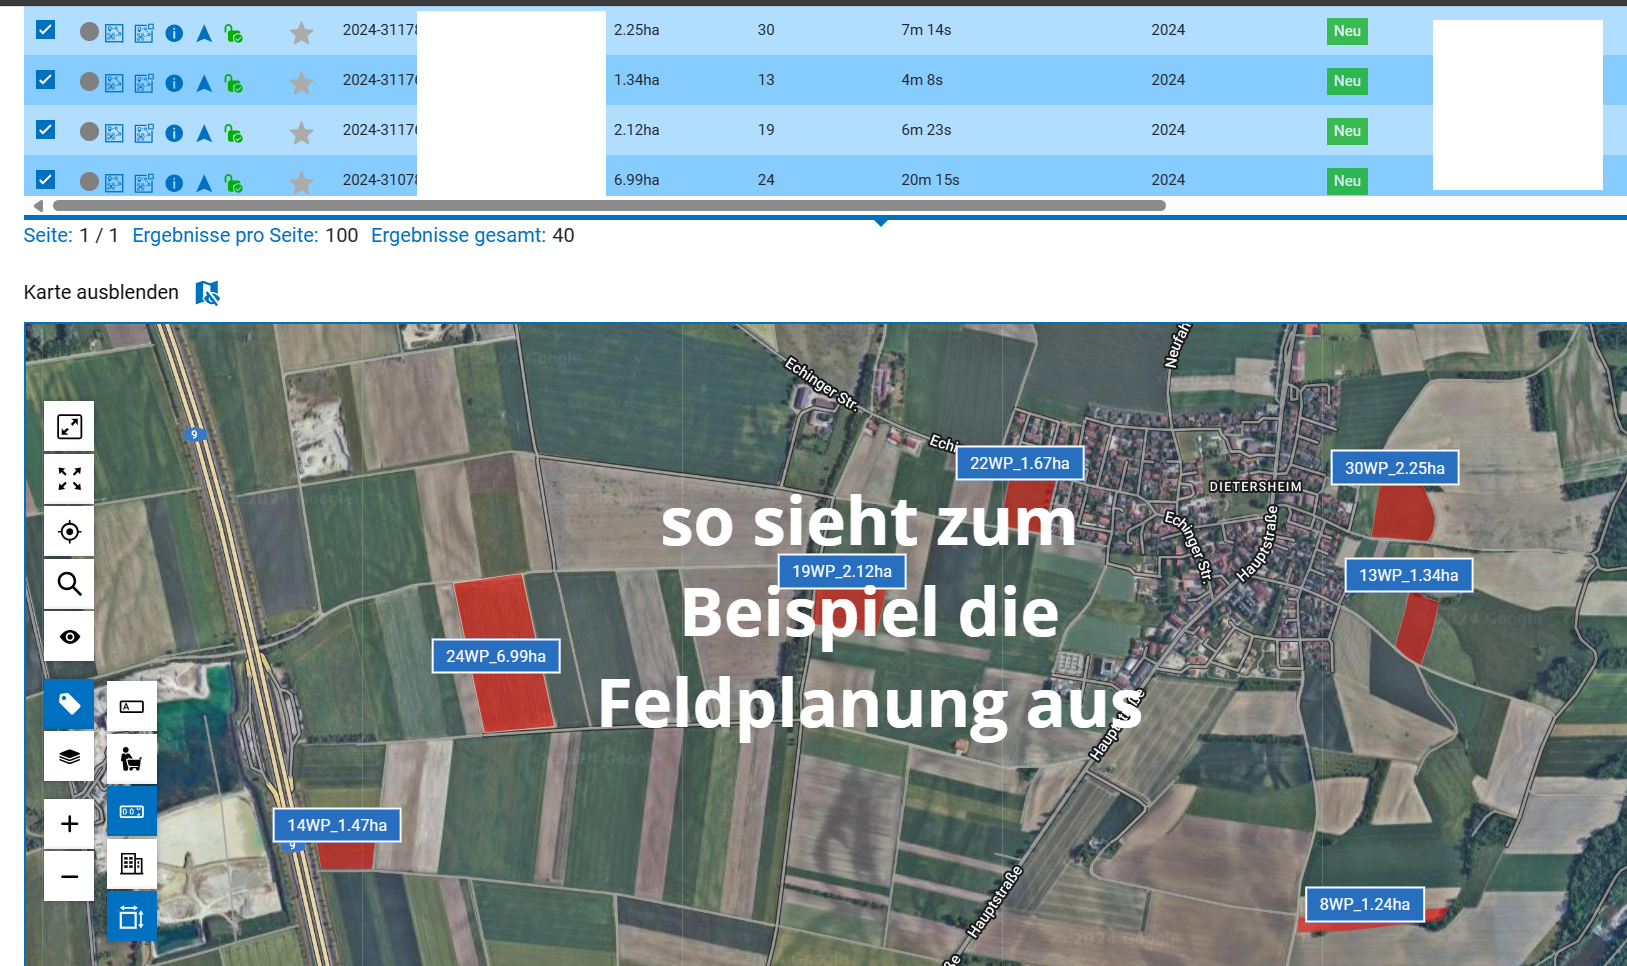Click the crossed-out map icon

click(207, 293)
